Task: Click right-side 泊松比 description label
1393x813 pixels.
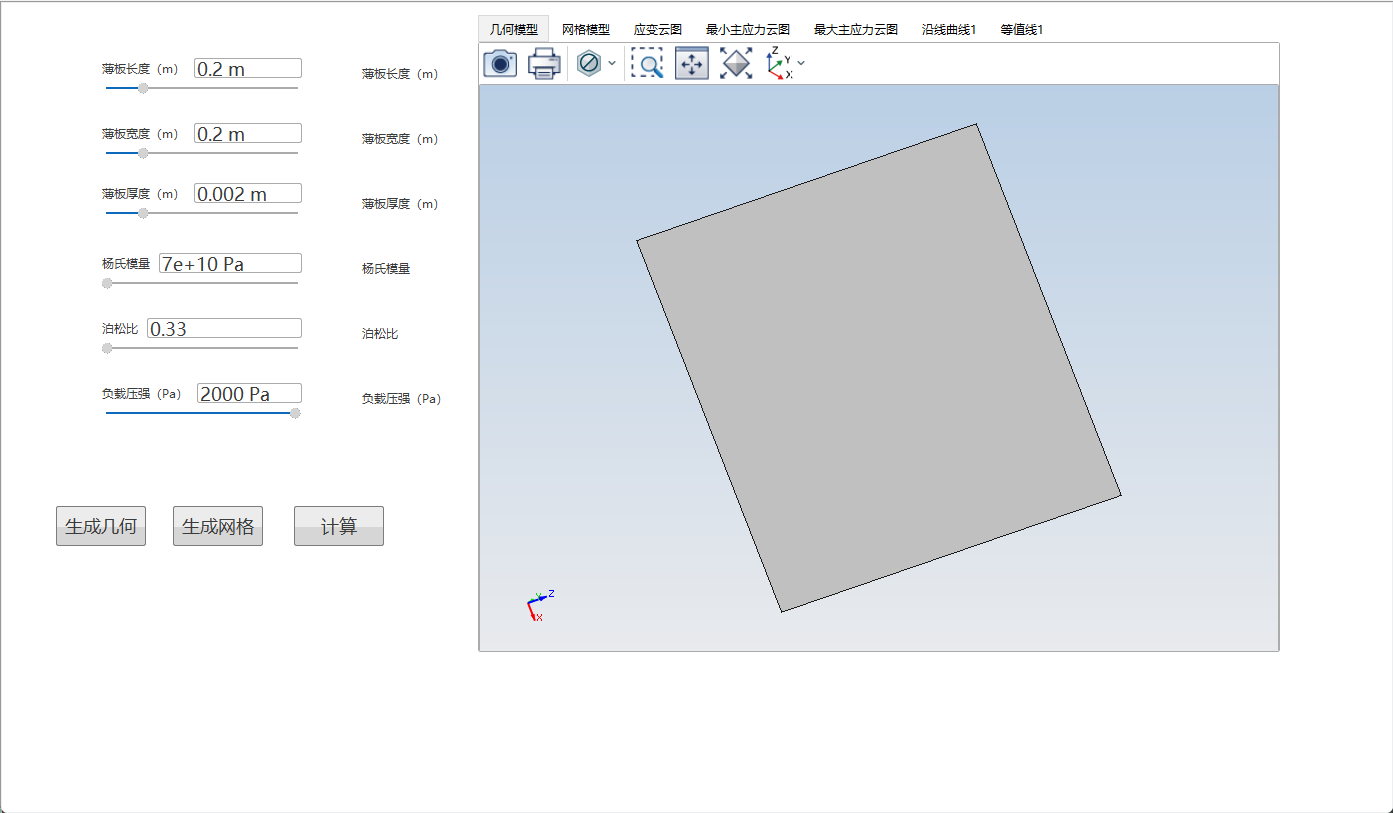Action: click(380, 333)
